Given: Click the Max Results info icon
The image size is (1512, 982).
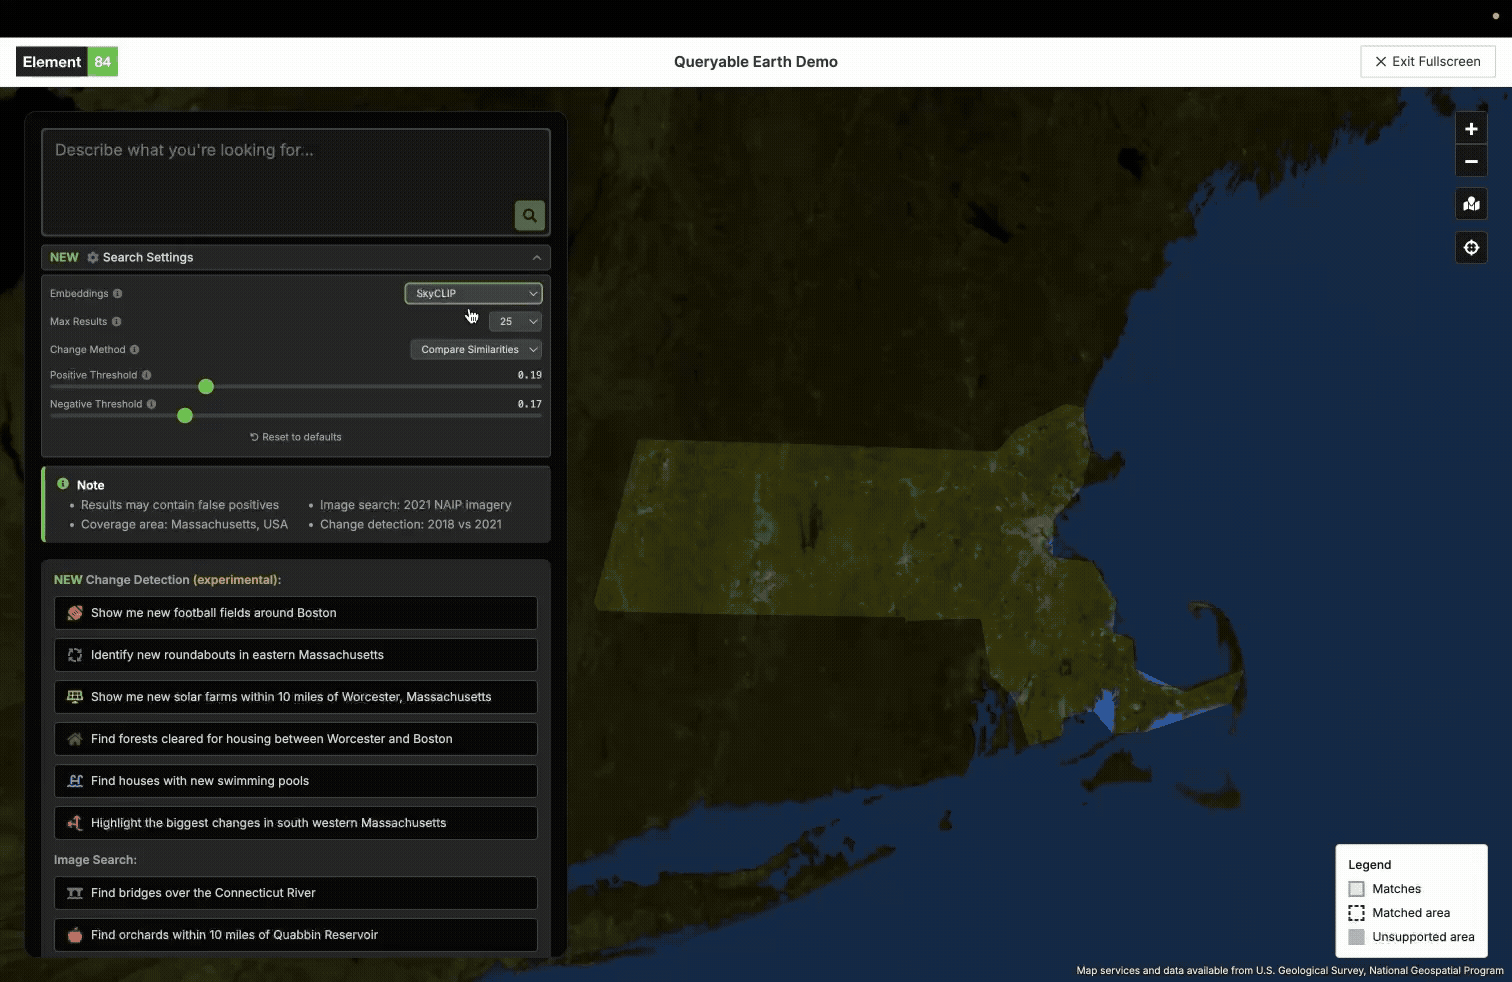Looking at the screenshot, I should tap(117, 322).
